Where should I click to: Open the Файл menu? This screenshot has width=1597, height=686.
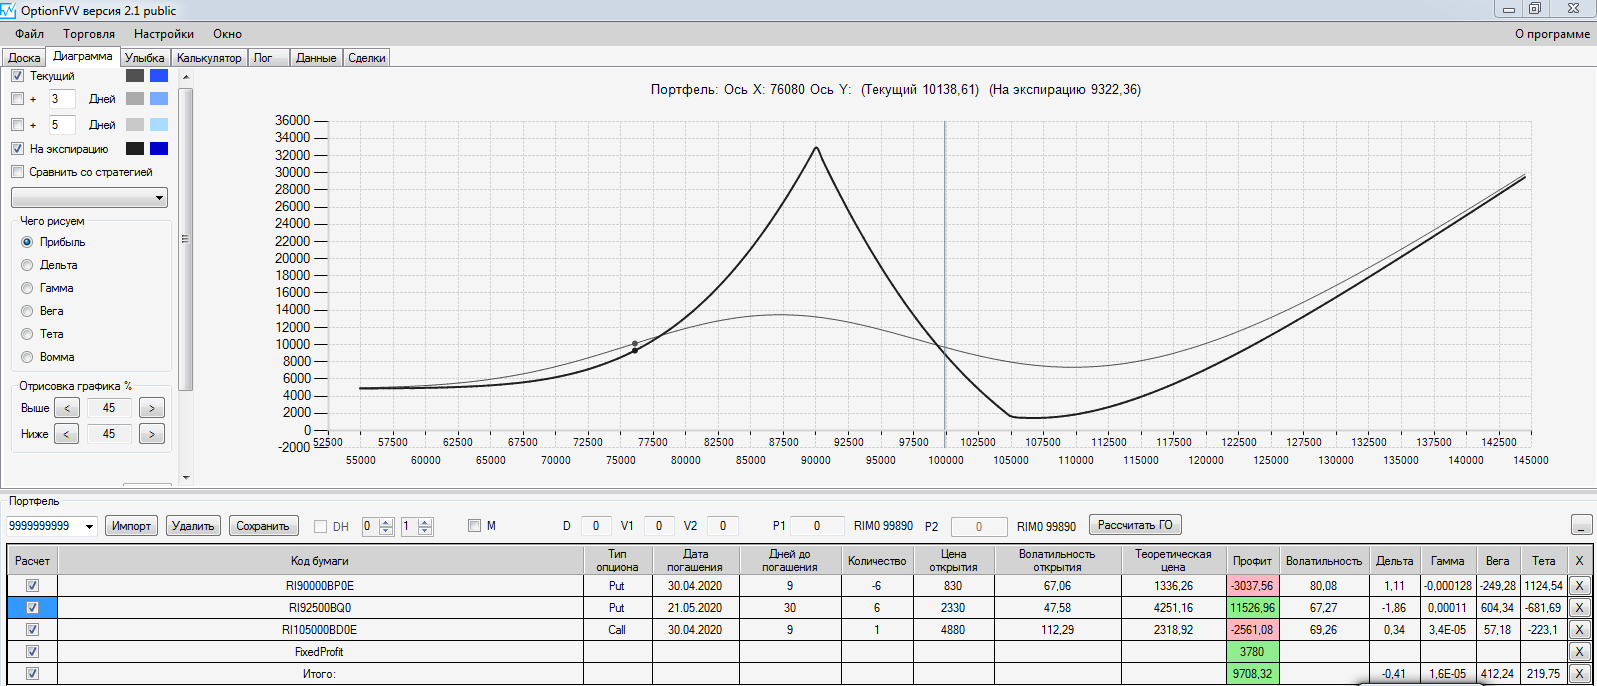tap(30, 34)
